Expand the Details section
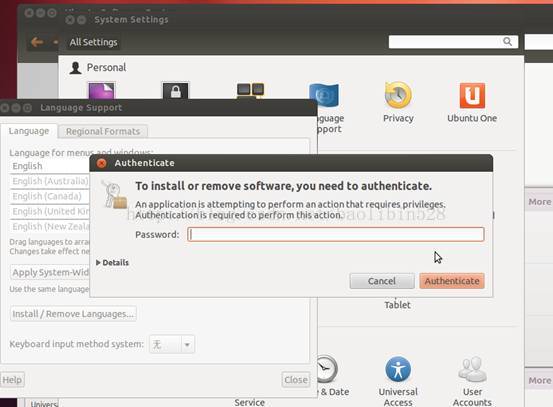Image resolution: width=553 pixels, height=407 pixels. 113,263
